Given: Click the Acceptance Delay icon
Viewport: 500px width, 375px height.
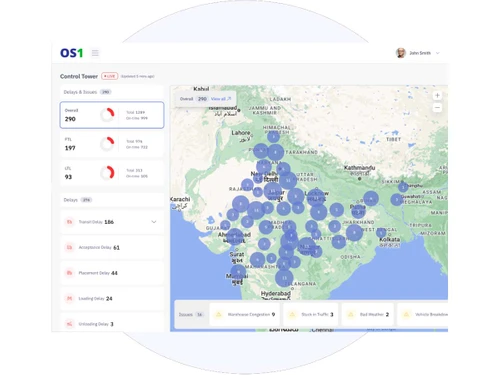Looking at the screenshot, I should [x=69, y=247].
